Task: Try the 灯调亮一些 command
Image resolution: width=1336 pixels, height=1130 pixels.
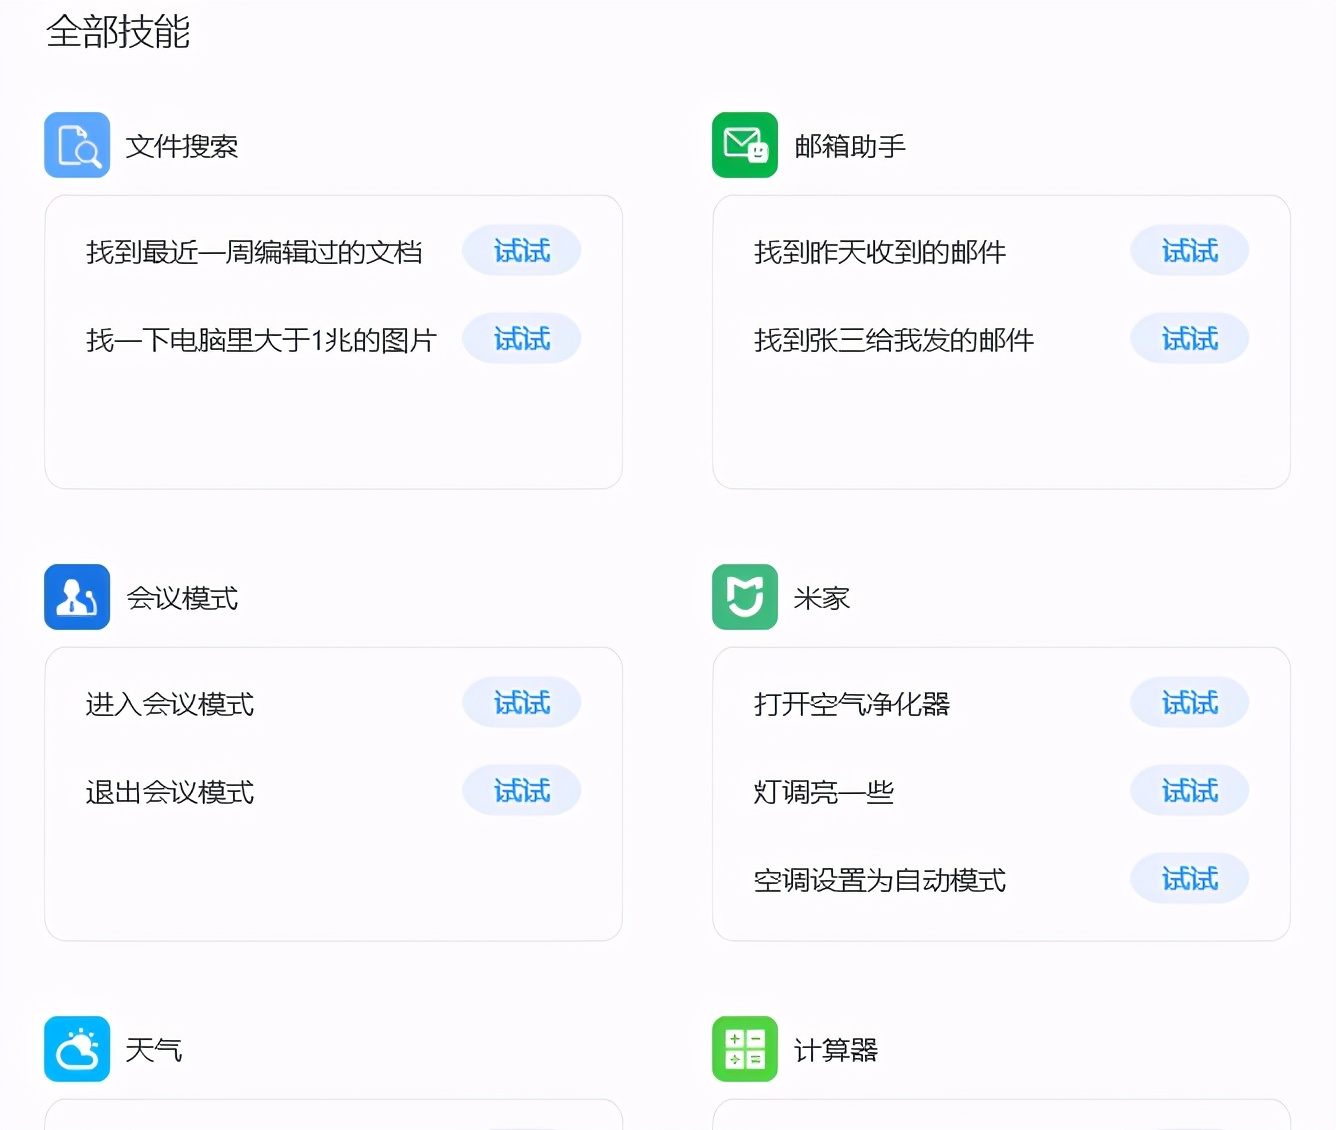Action: tap(1189, 790)
